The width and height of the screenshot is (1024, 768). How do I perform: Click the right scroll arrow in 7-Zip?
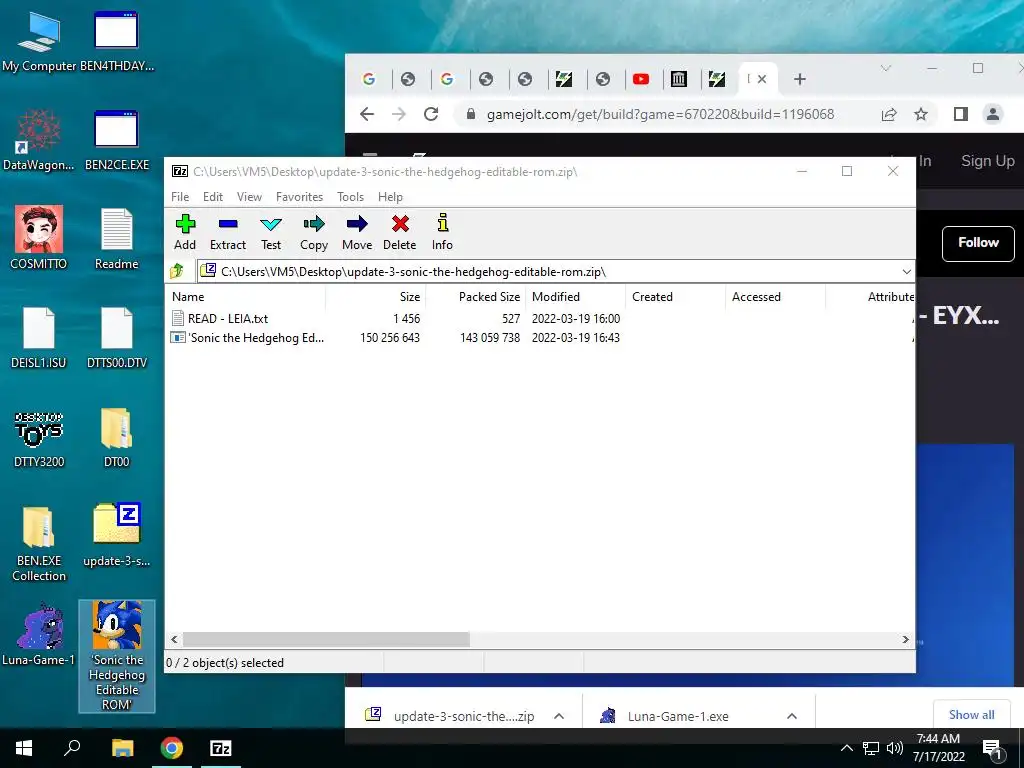[x=905, y=639]
